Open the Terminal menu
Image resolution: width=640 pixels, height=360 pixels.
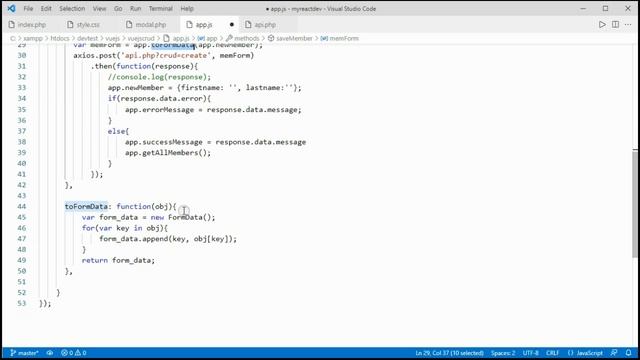tap(160, 9)
